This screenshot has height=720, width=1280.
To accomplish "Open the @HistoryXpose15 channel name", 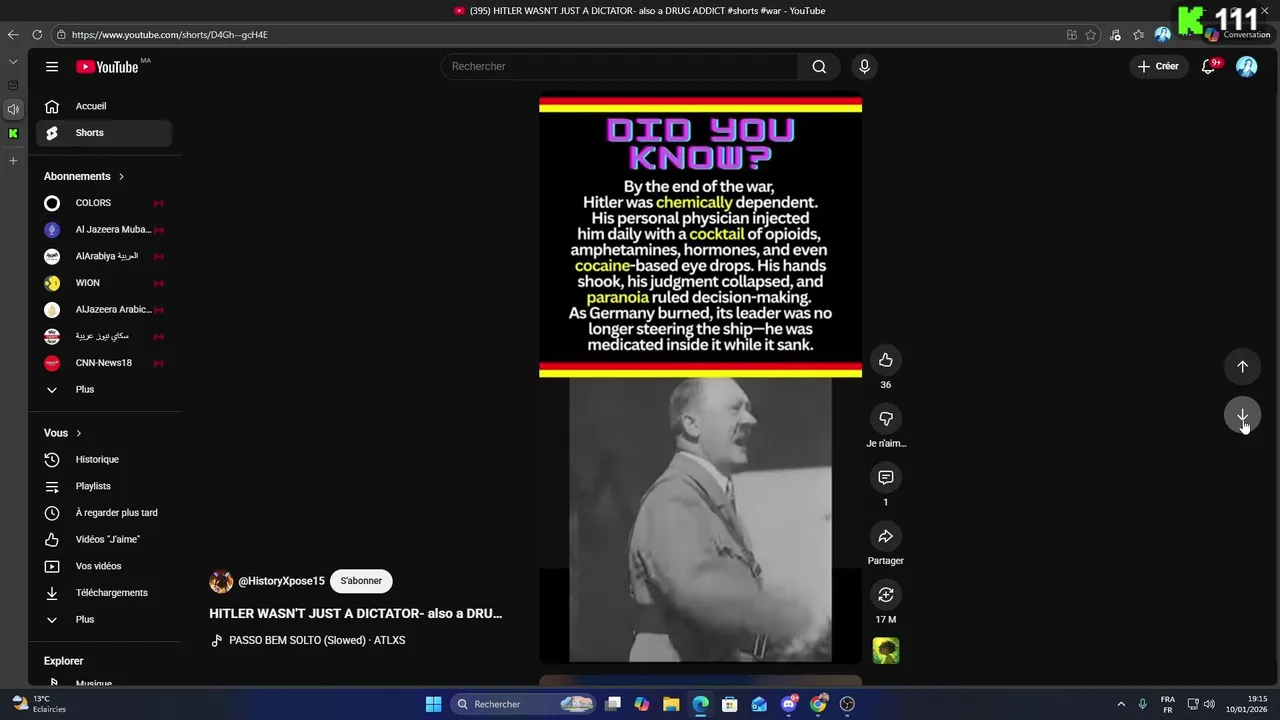I will [281, 581].
